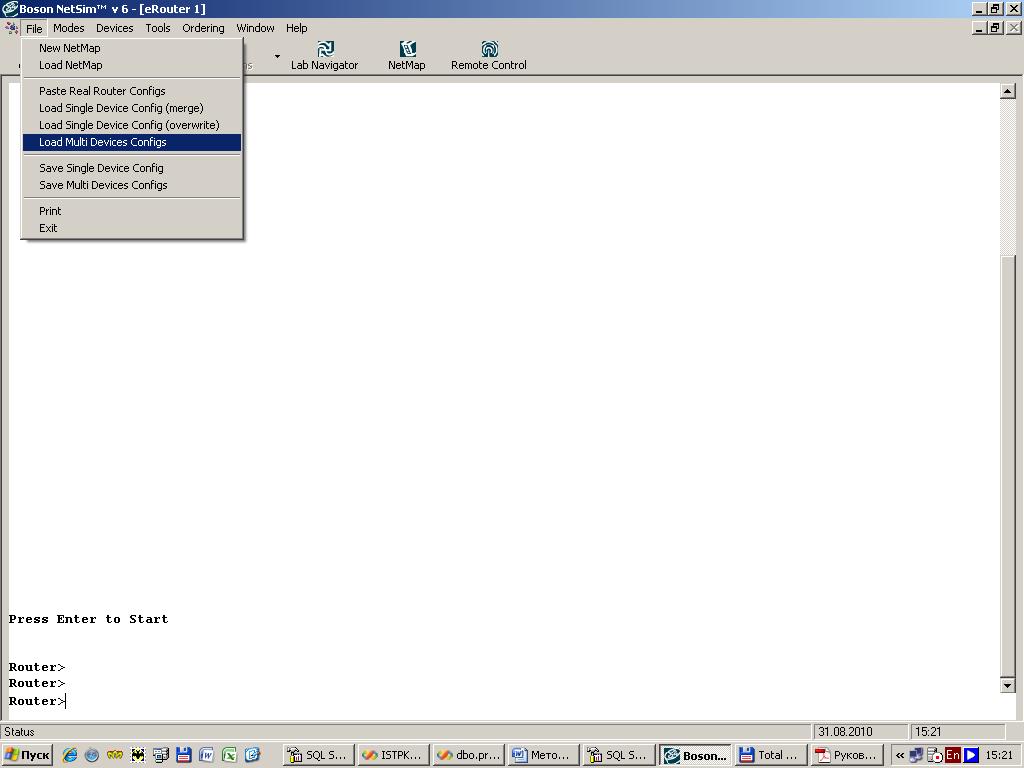The width and height of the screenshot is (1024, 768).
Task: Click the Status label in the status bar
Action: (20, 731)
